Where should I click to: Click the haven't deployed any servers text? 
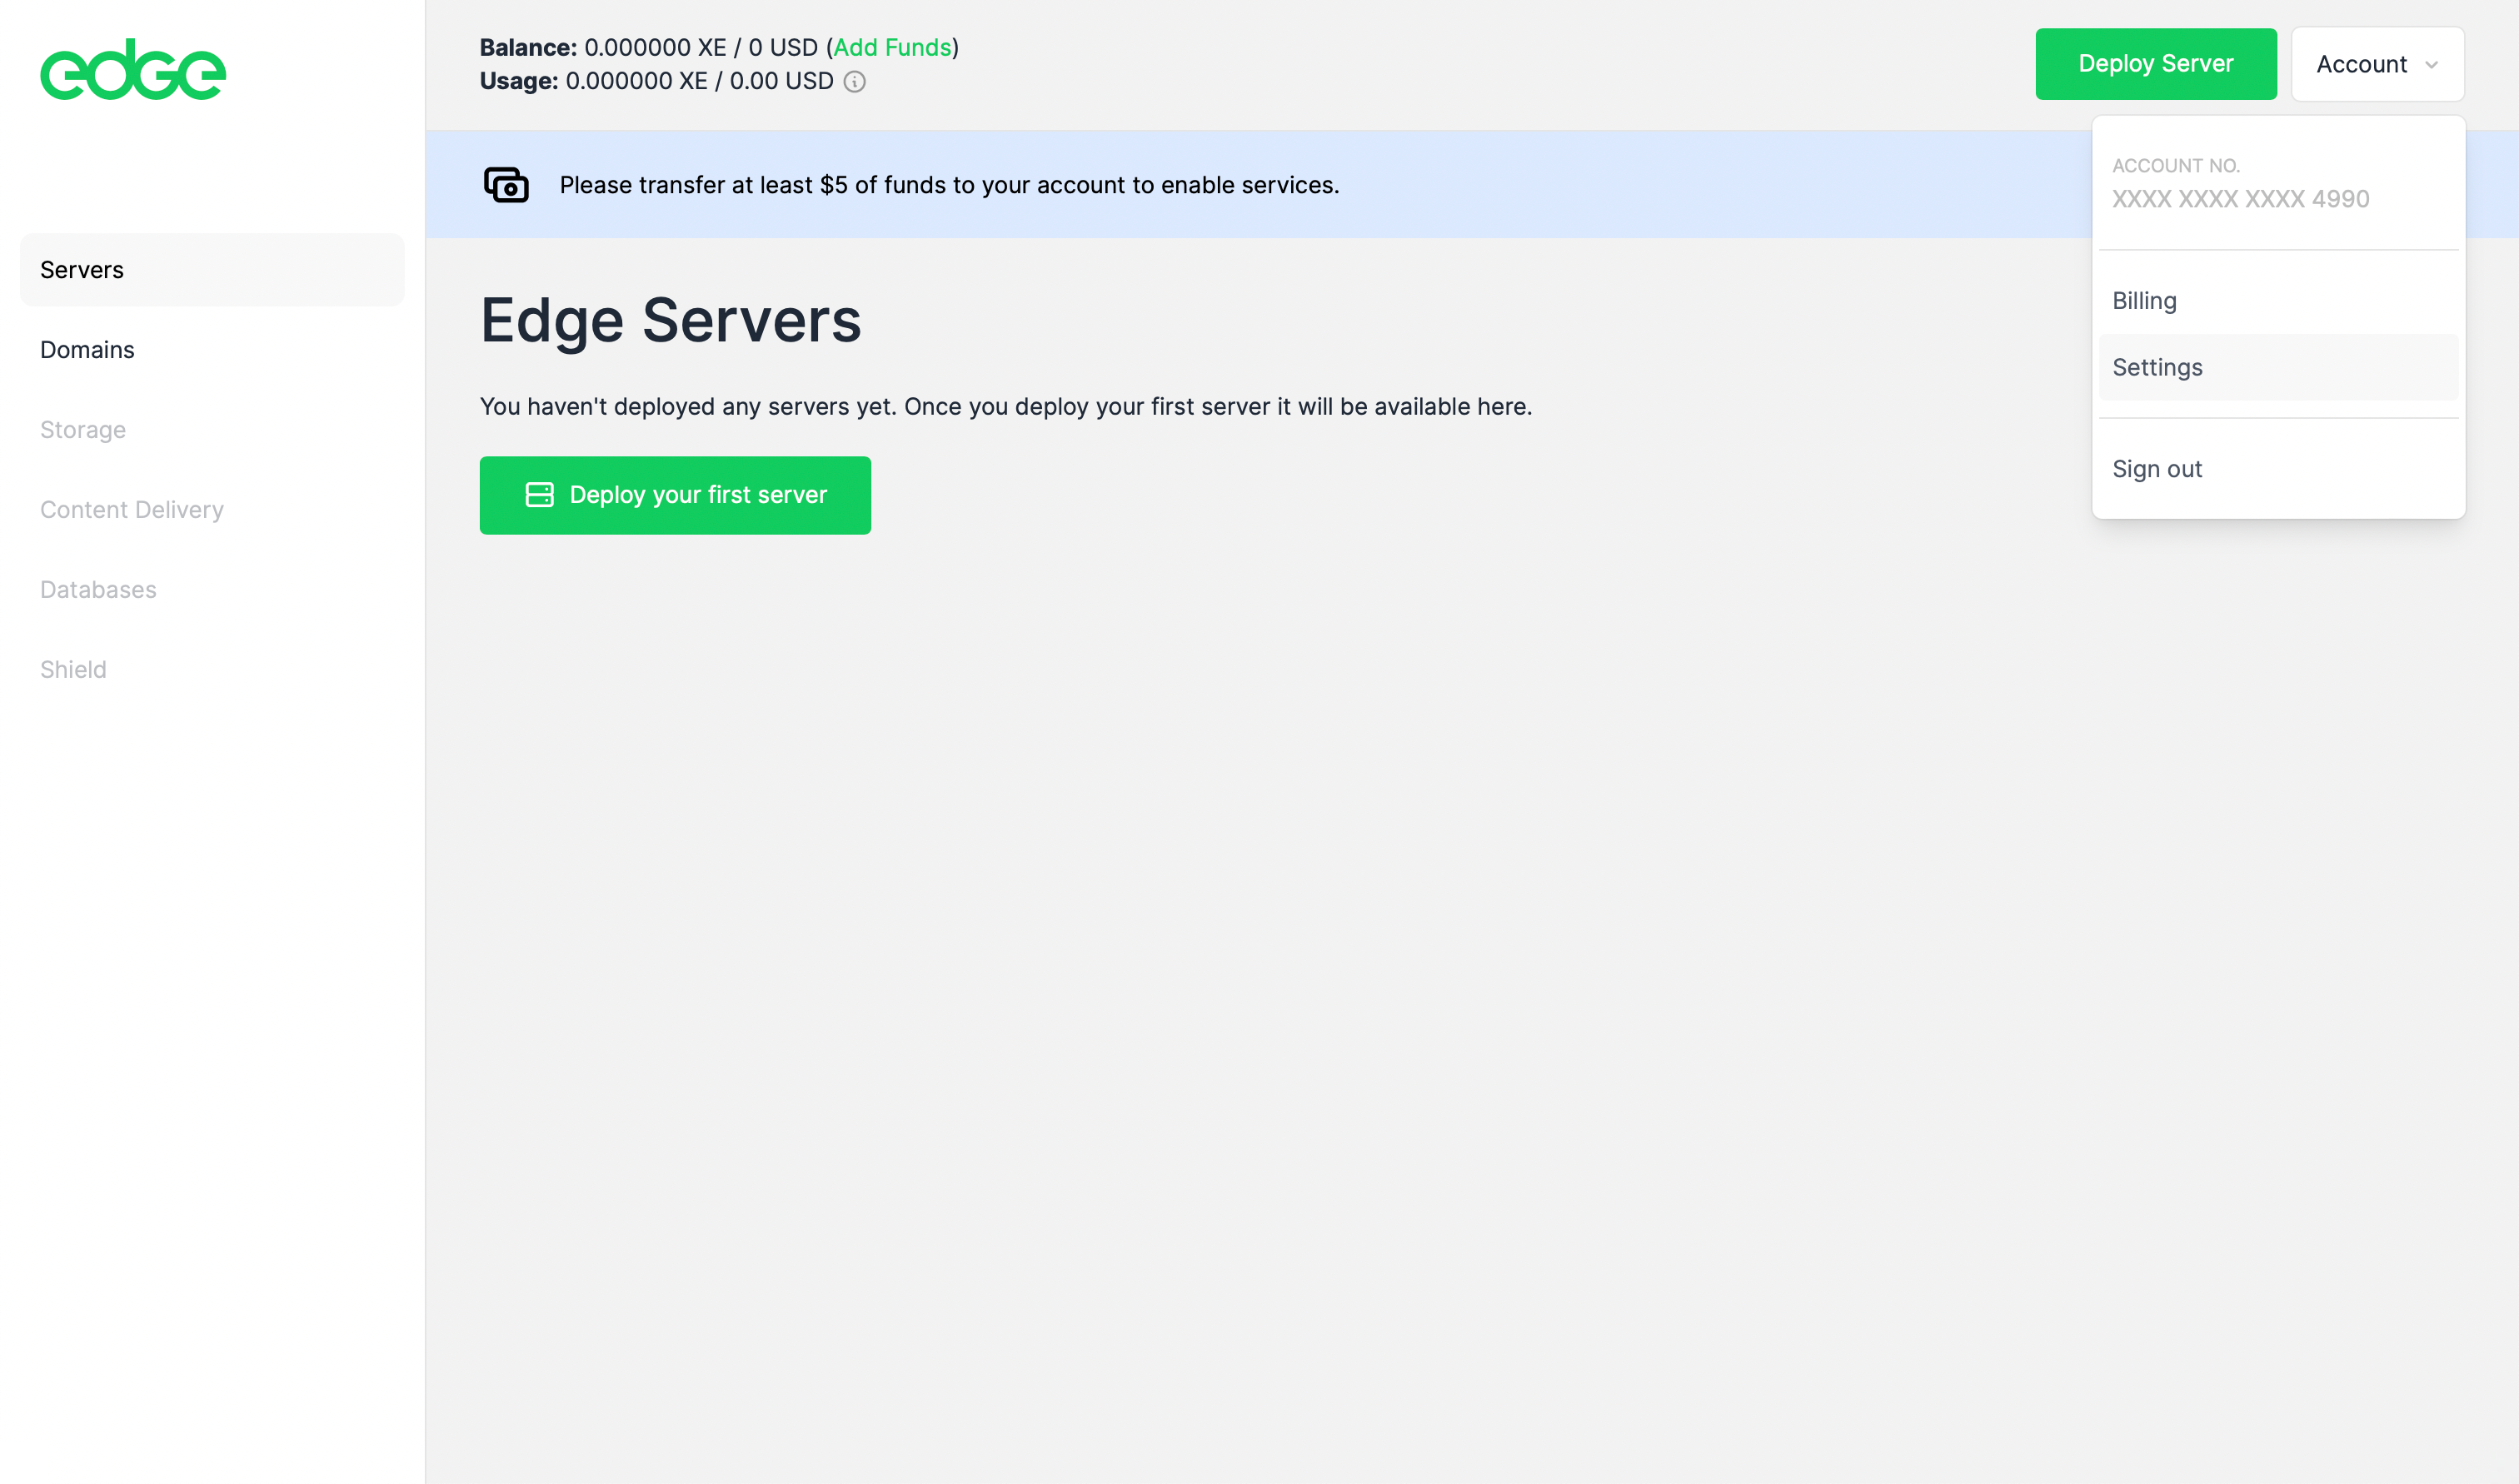pos(1005,407)
